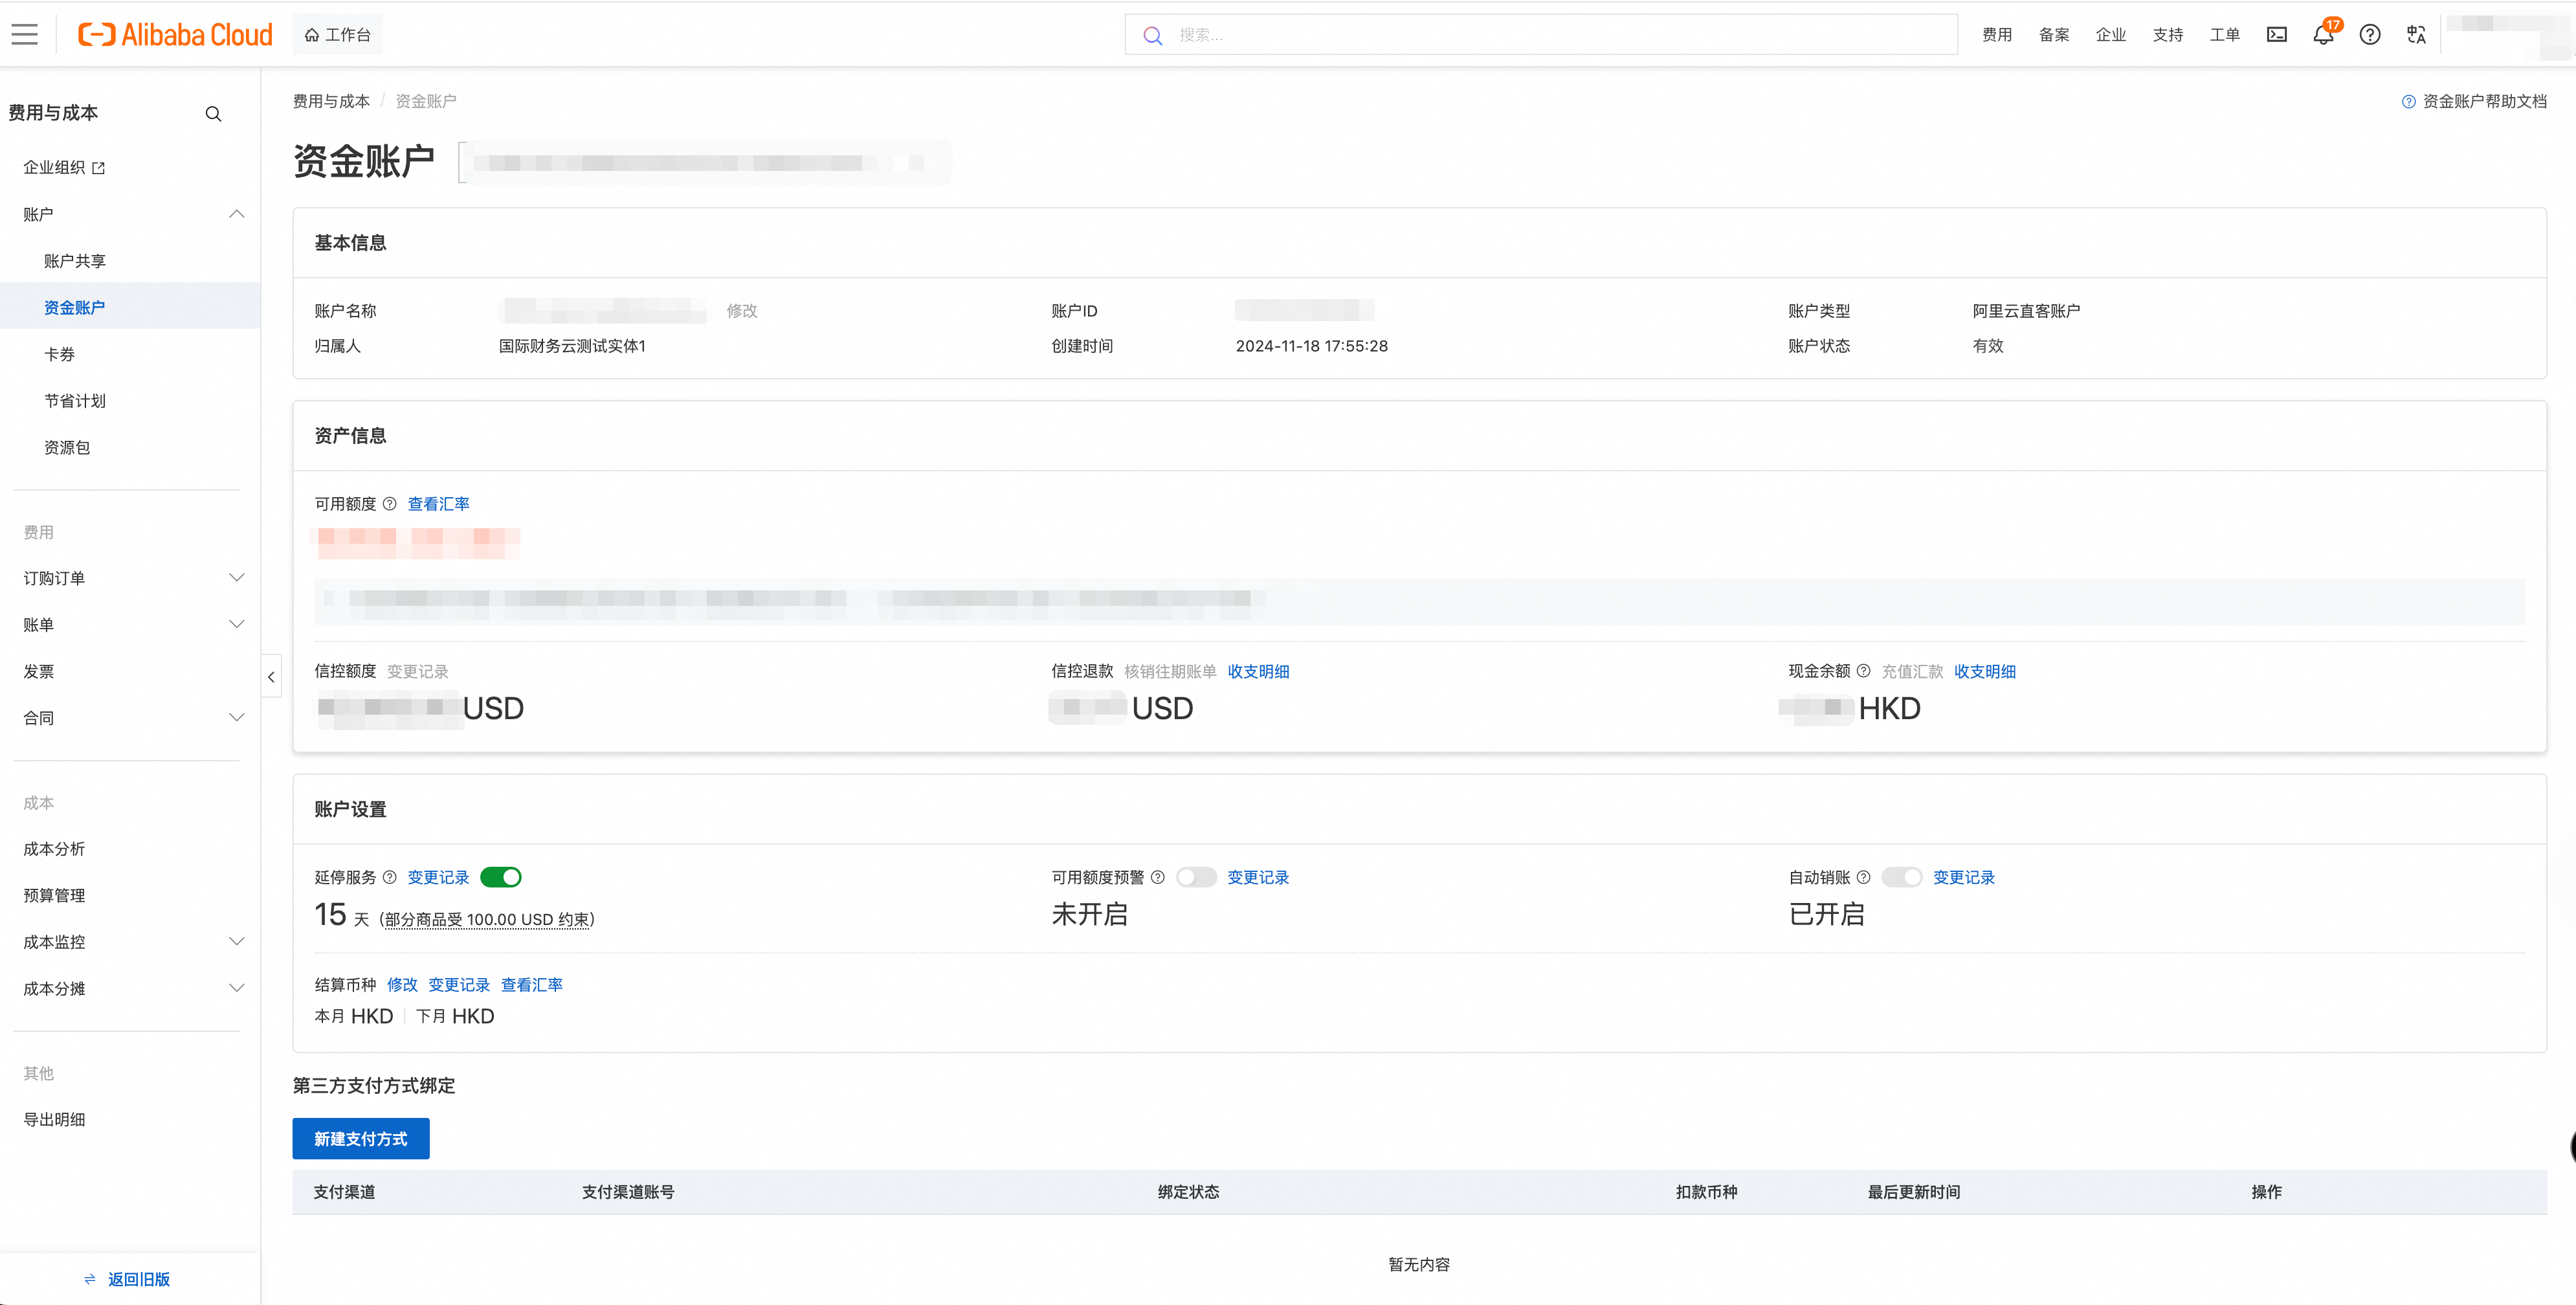
Task: Click help icon next to 可用额度
Action: (390, 504)
